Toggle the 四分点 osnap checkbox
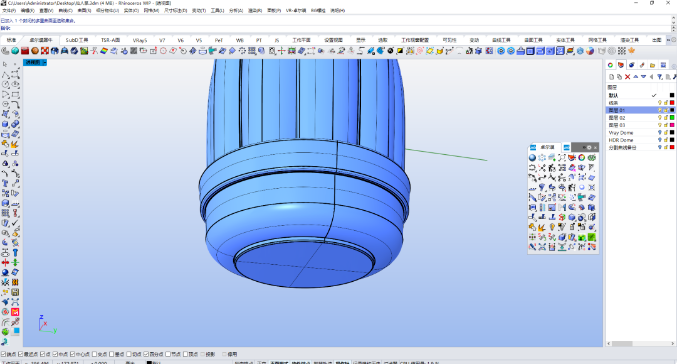Viewport: 678px width, 364px height. coord(146,354)
